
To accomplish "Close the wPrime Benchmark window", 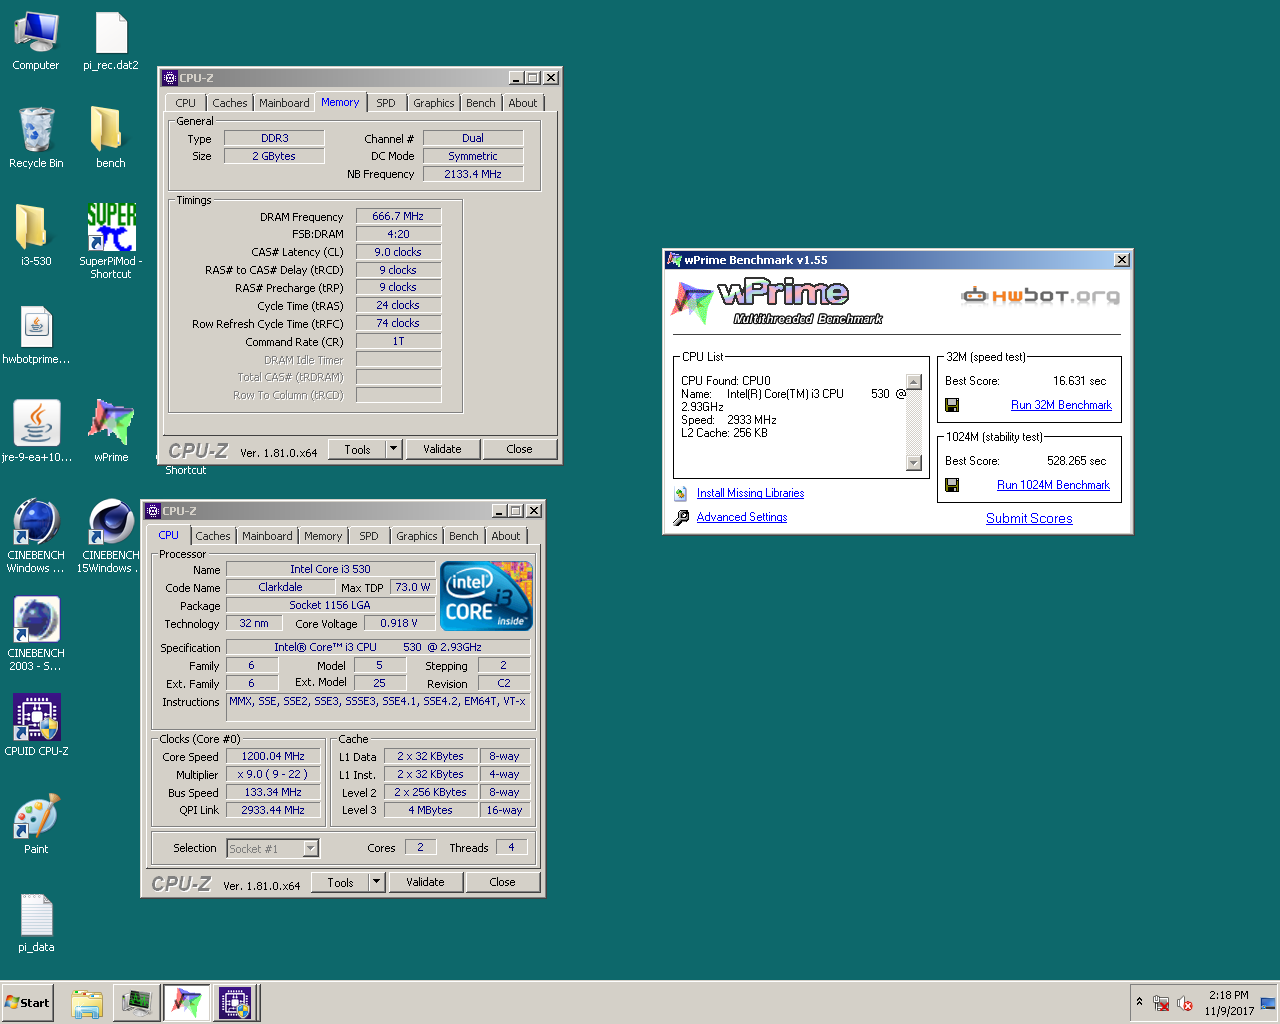I will 1122,260.
